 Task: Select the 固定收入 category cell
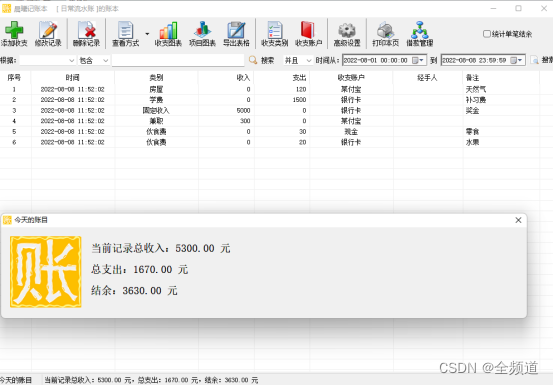[156, 111]
